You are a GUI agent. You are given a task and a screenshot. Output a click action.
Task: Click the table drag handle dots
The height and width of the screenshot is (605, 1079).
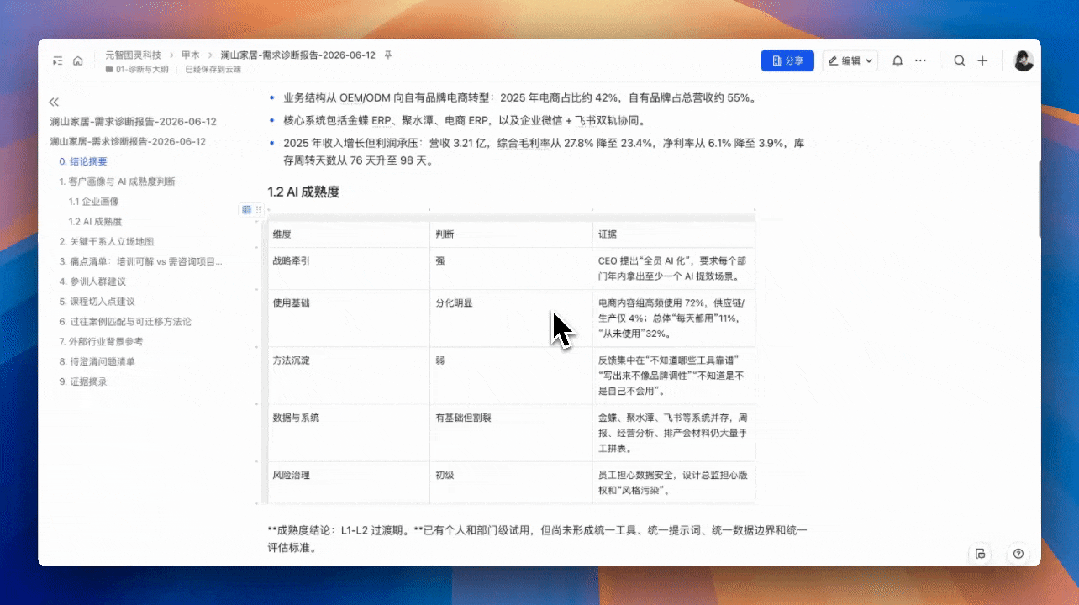tap(259, 209)
